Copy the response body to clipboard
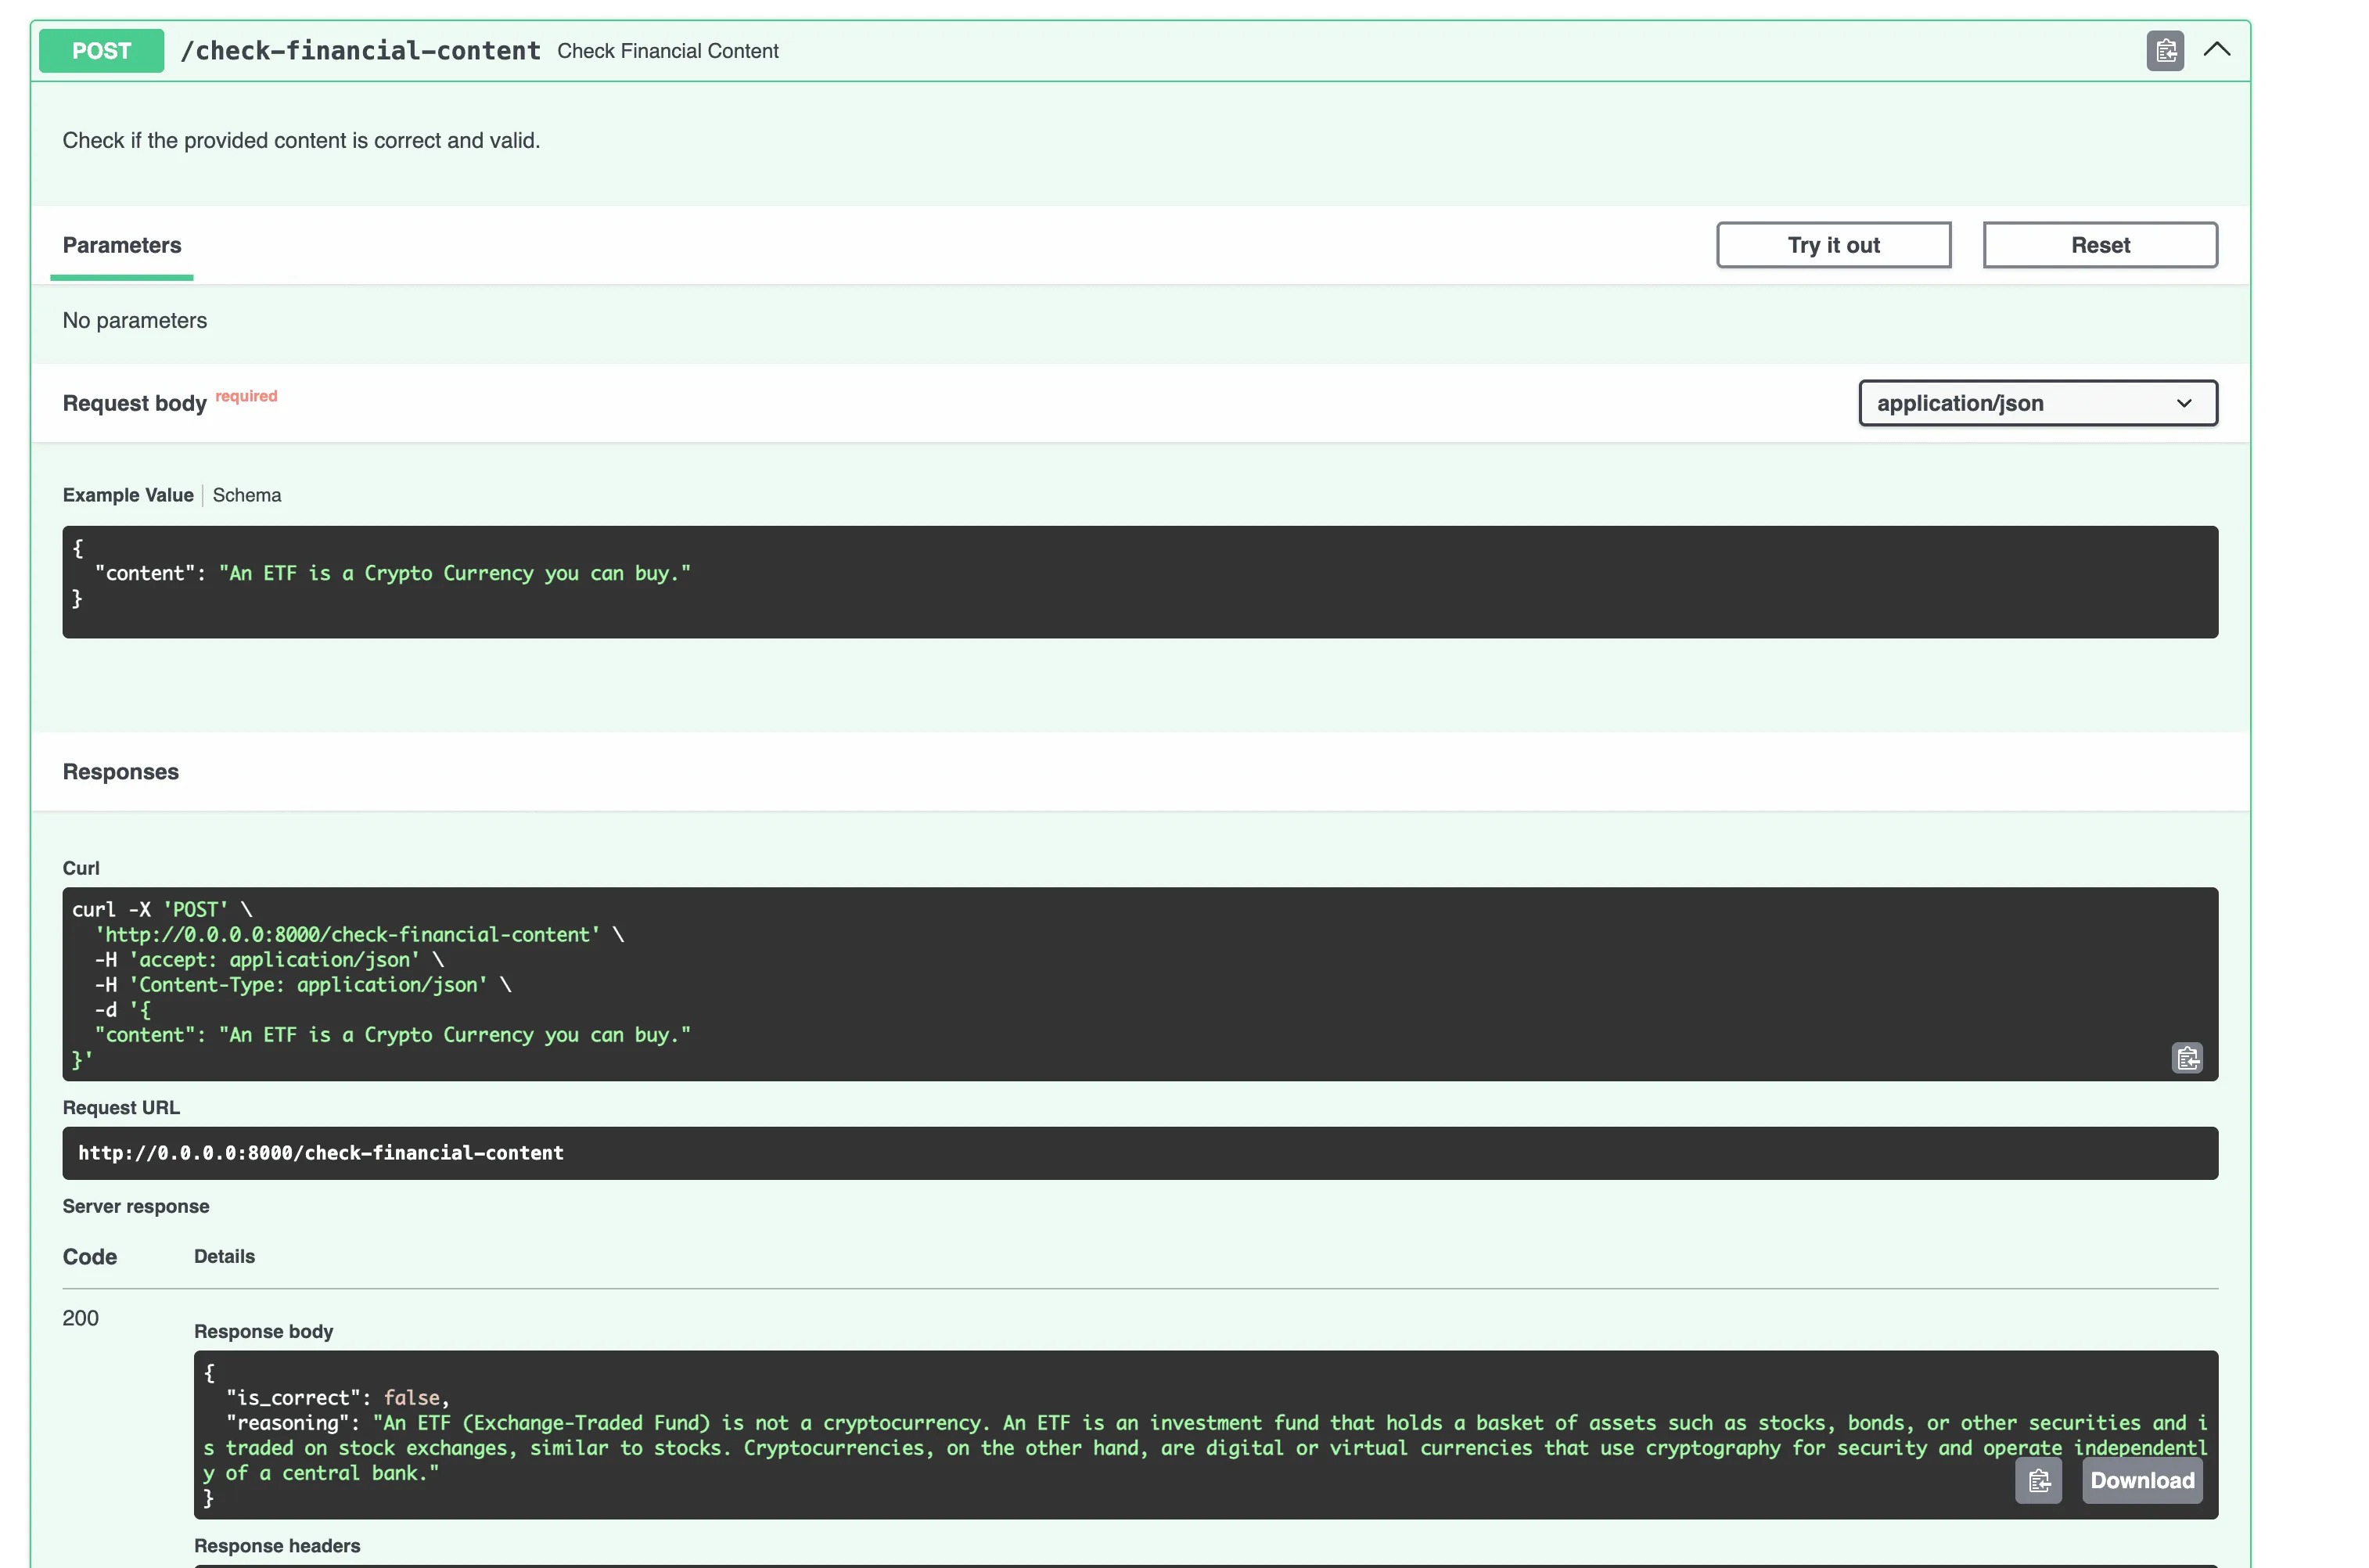Viewport: 2369px width, 1568px height. (2037, 1481)
